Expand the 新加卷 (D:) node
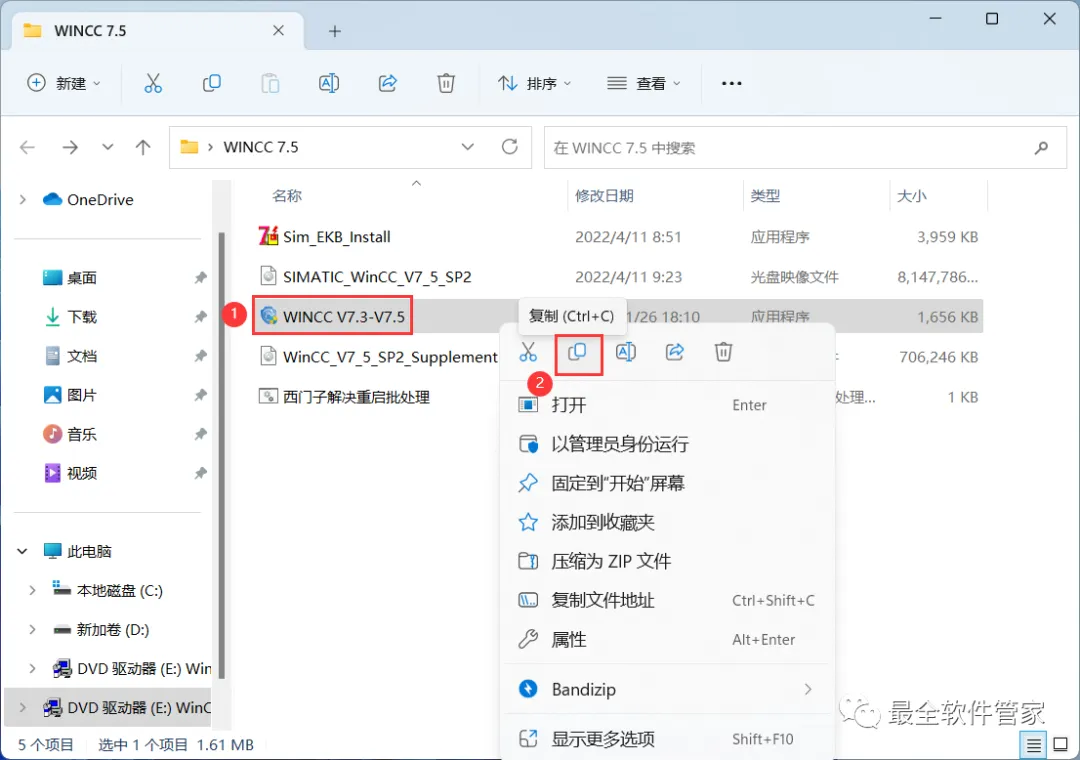Image resolution: width=1080 pixels, height=760 pixels. tap(32, 630)
